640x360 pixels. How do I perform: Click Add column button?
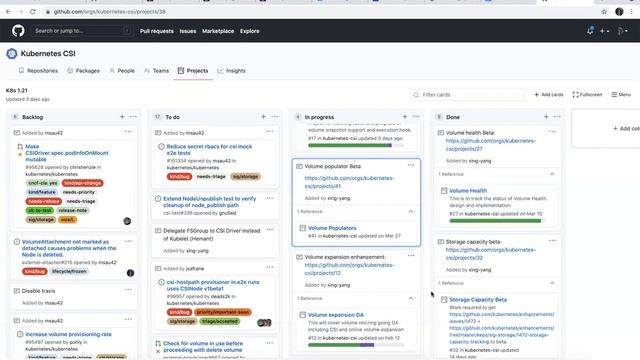626,128
